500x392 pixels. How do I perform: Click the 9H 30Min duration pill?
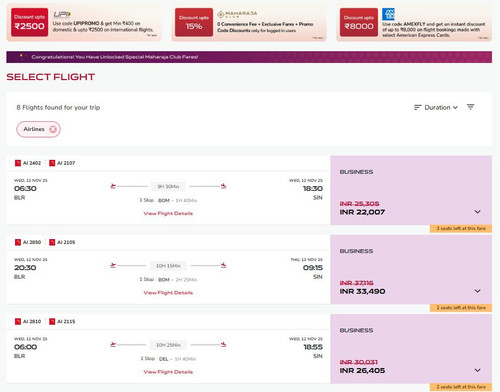(x=168, y=186)
